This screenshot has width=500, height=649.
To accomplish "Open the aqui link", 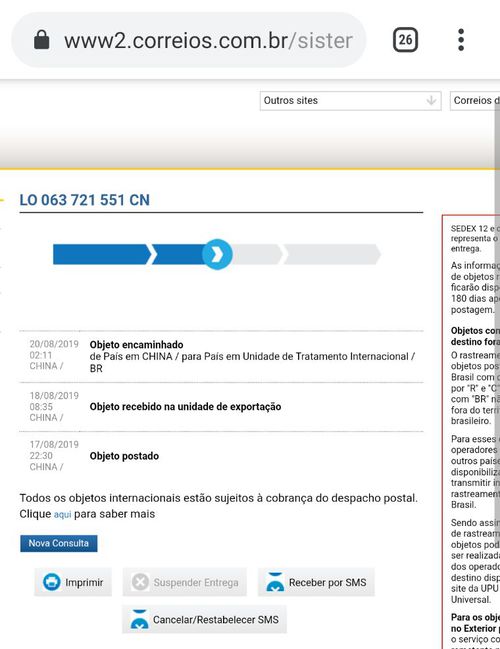I will point(62,514).
